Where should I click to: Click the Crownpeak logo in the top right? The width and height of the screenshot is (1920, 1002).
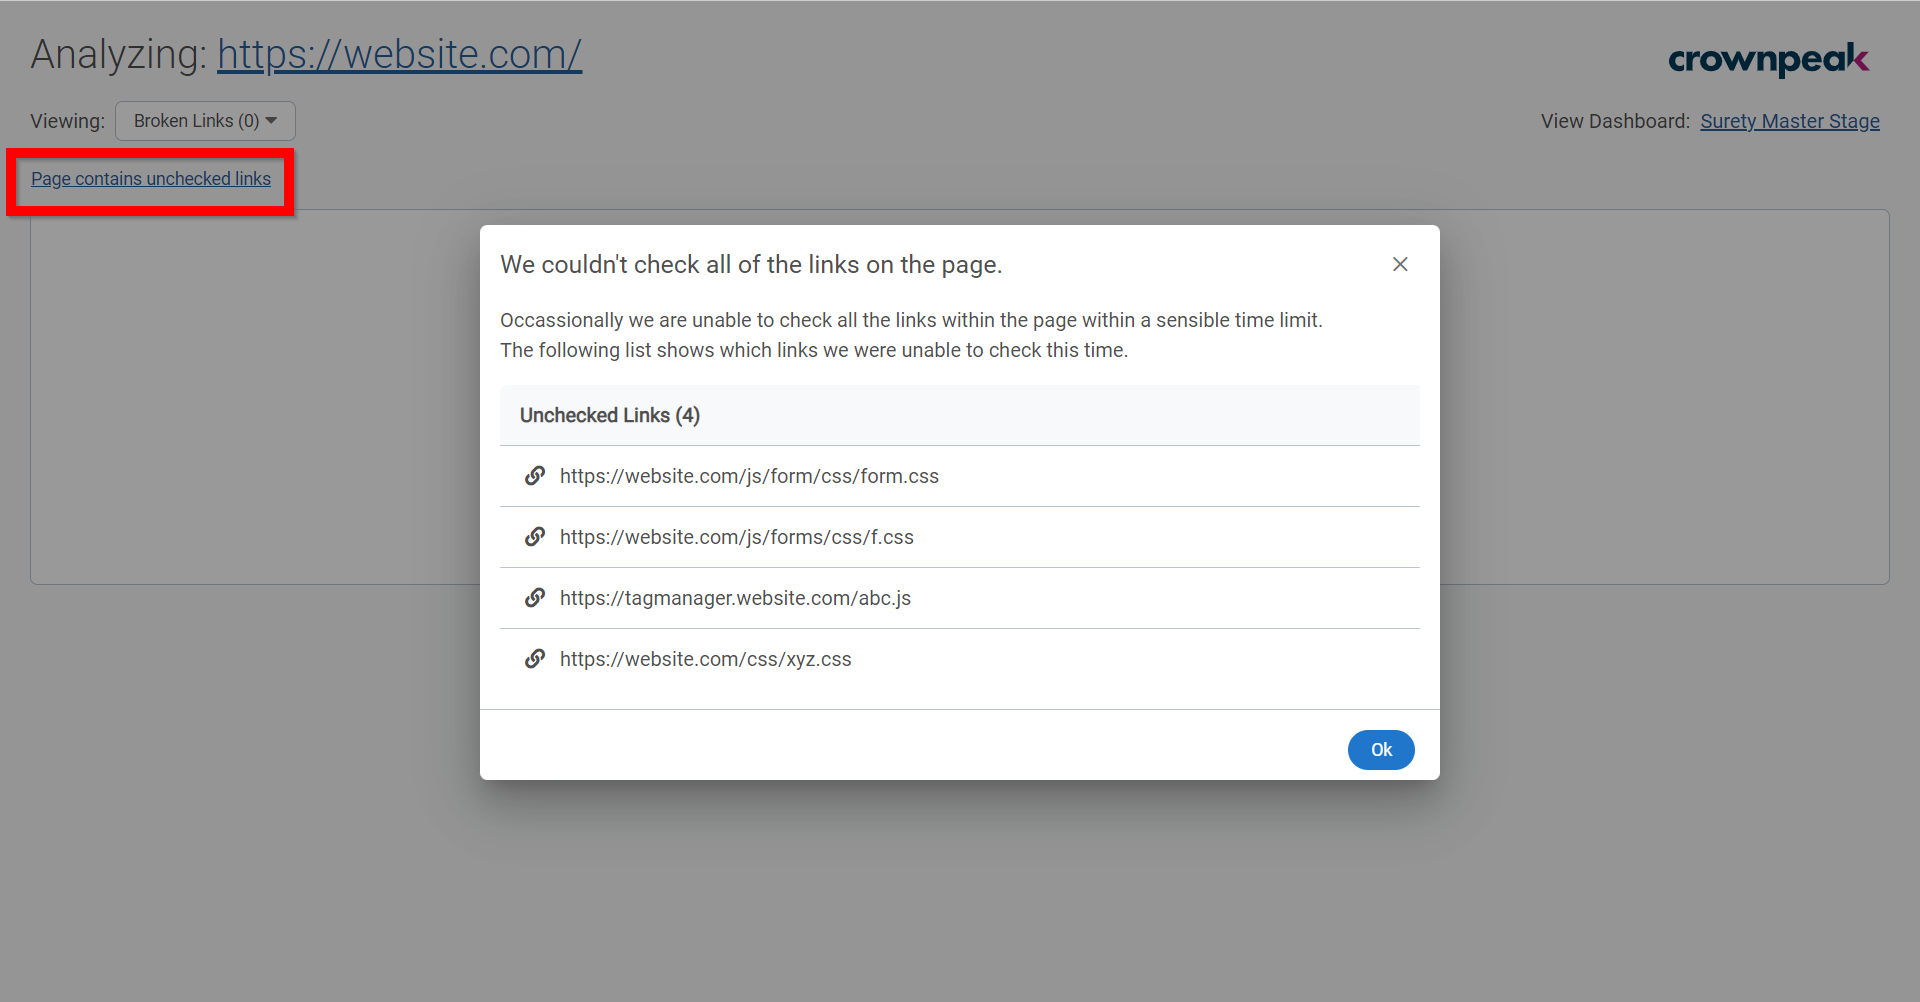(x=1768, y=60)
